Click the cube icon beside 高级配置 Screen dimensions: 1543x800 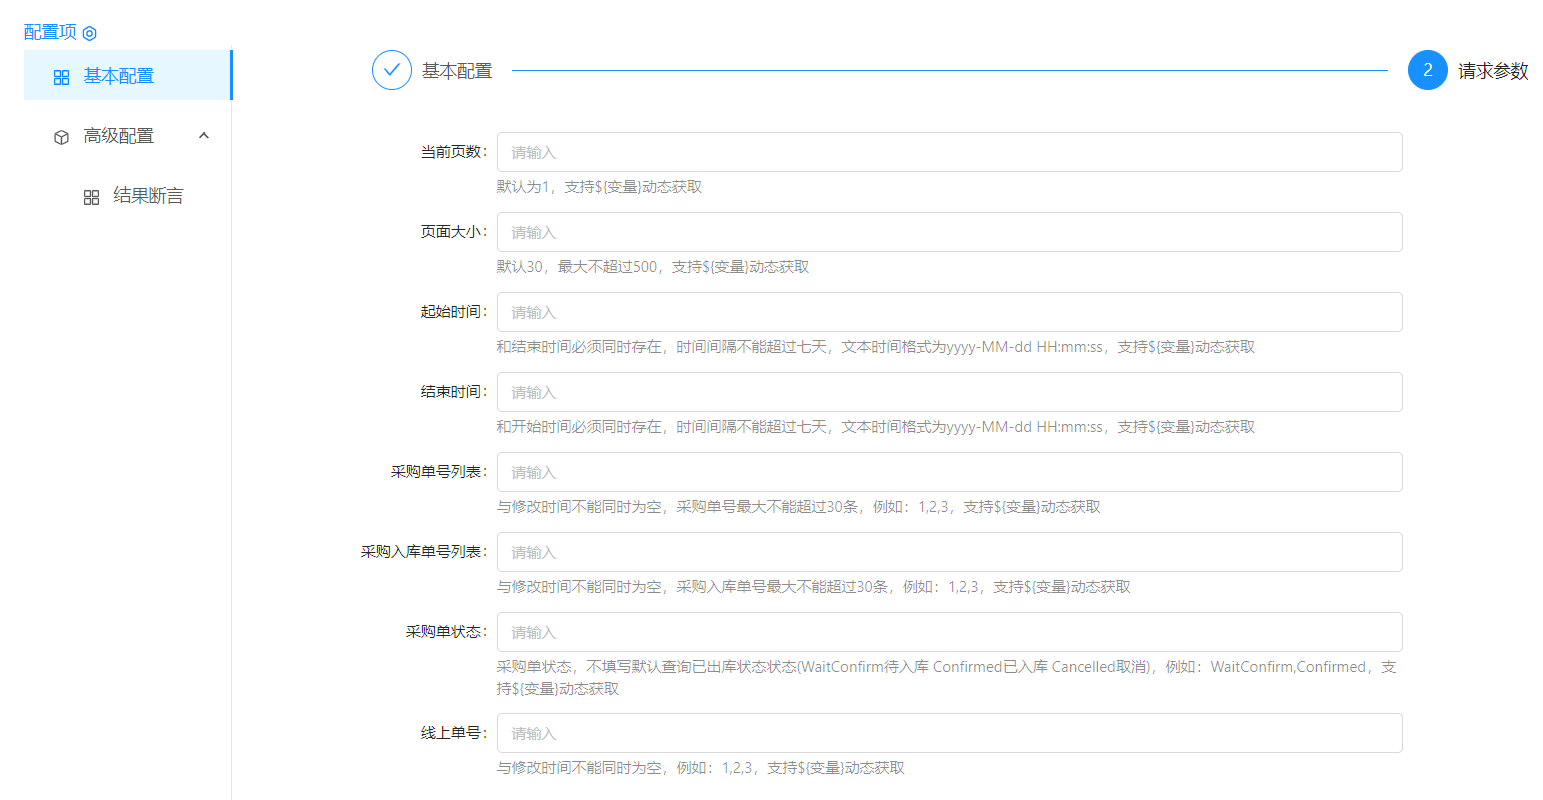coord(61,137)
